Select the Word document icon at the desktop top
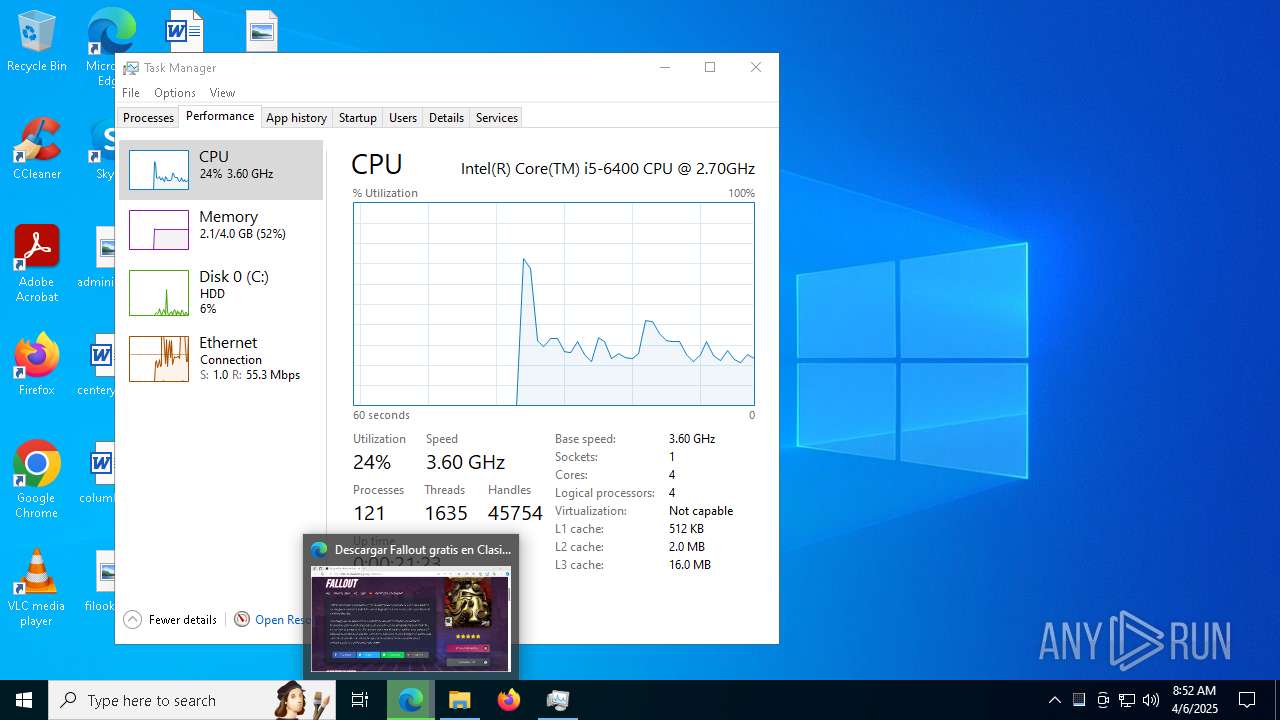Viewport: 1280px width, 720px height. click(184, 31)
